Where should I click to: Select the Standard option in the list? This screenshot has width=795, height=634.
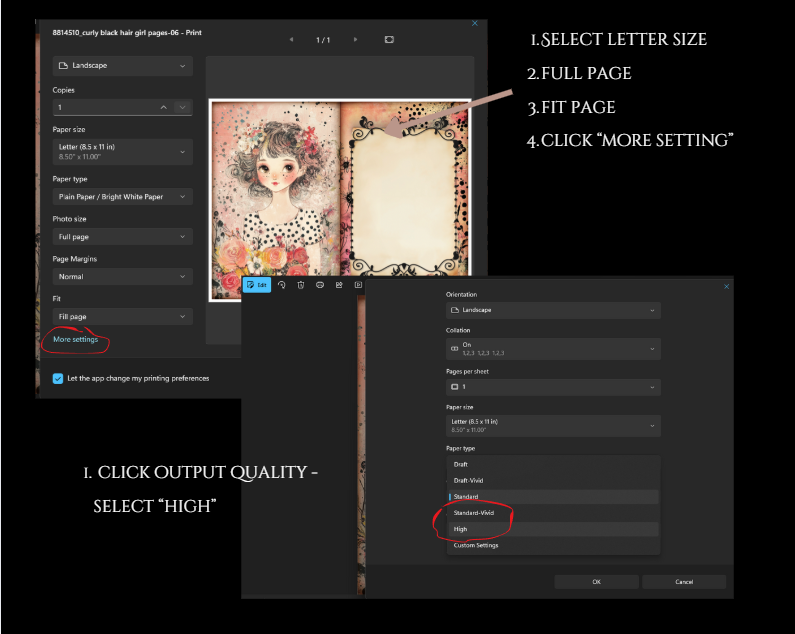[553, 497]
